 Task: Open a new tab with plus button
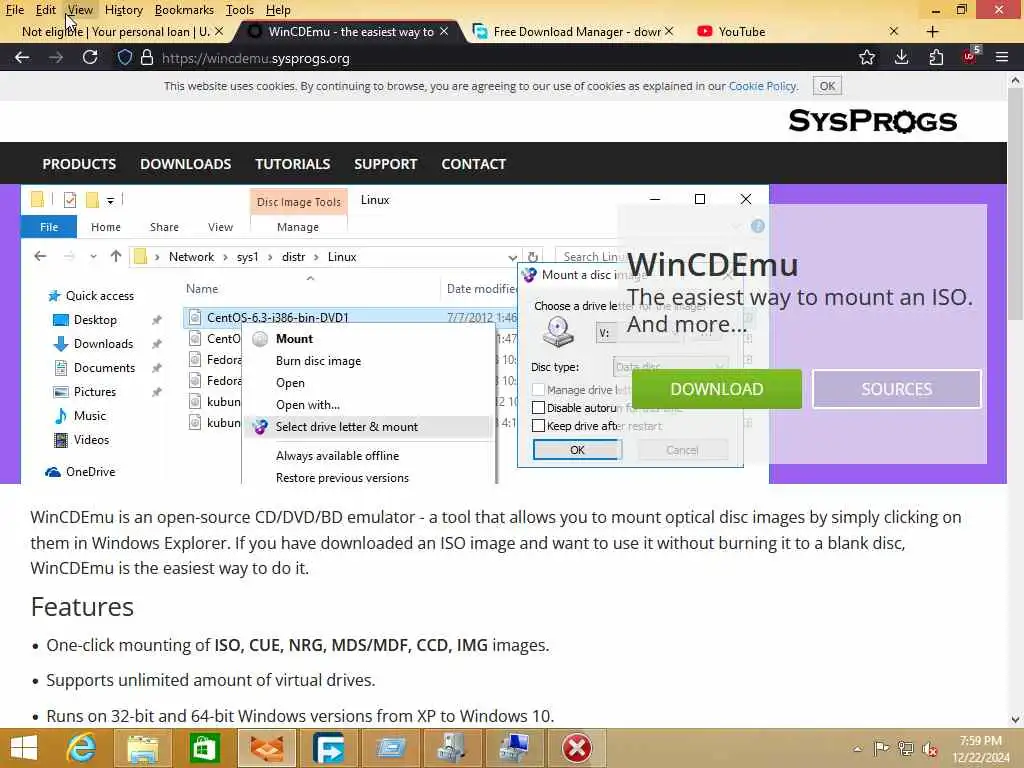coord(932,31)
